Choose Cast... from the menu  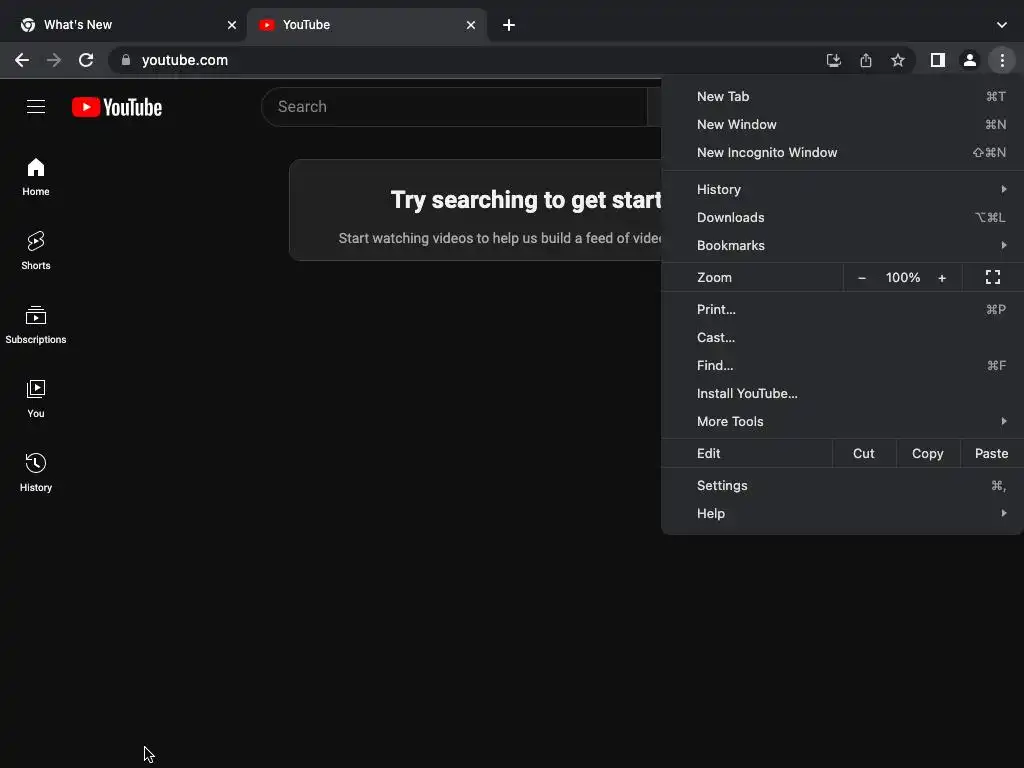[x=842, y=338]
